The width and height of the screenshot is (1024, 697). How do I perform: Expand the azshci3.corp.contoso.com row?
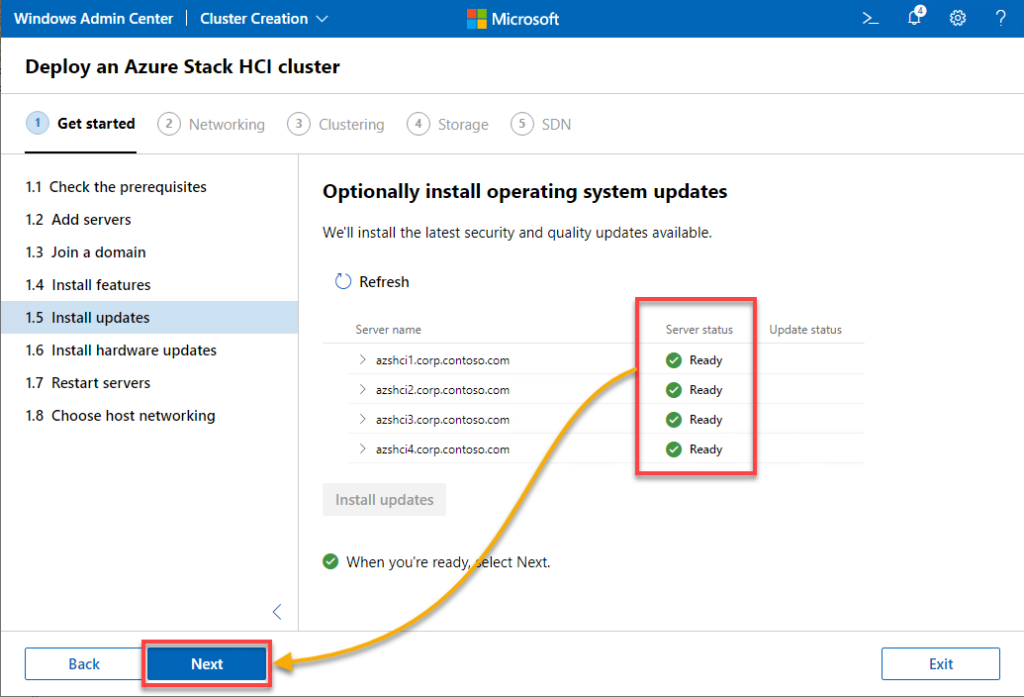[362, 420]
